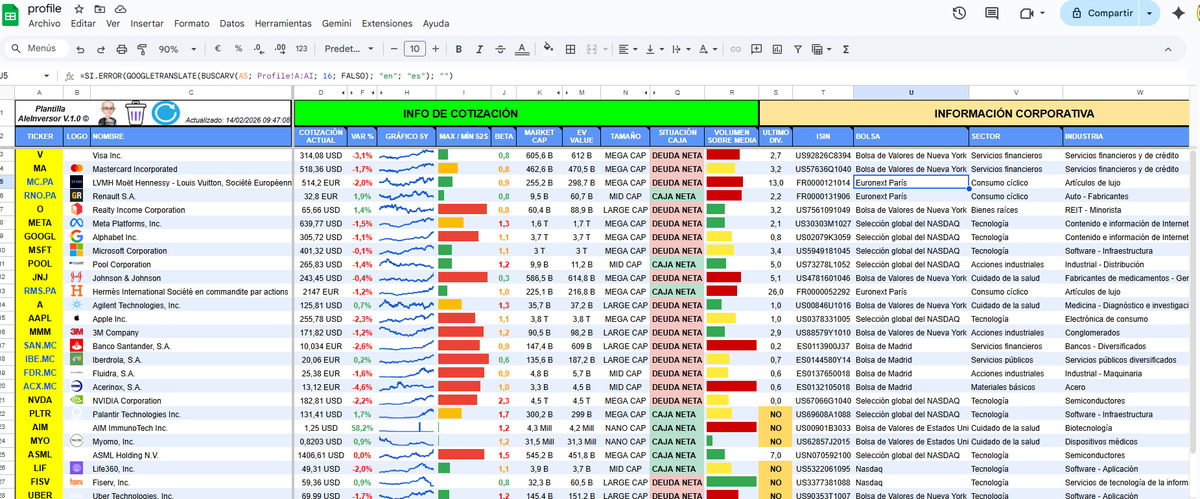Open the text color picker
The image size is (1200, 499).
(520, 49)
